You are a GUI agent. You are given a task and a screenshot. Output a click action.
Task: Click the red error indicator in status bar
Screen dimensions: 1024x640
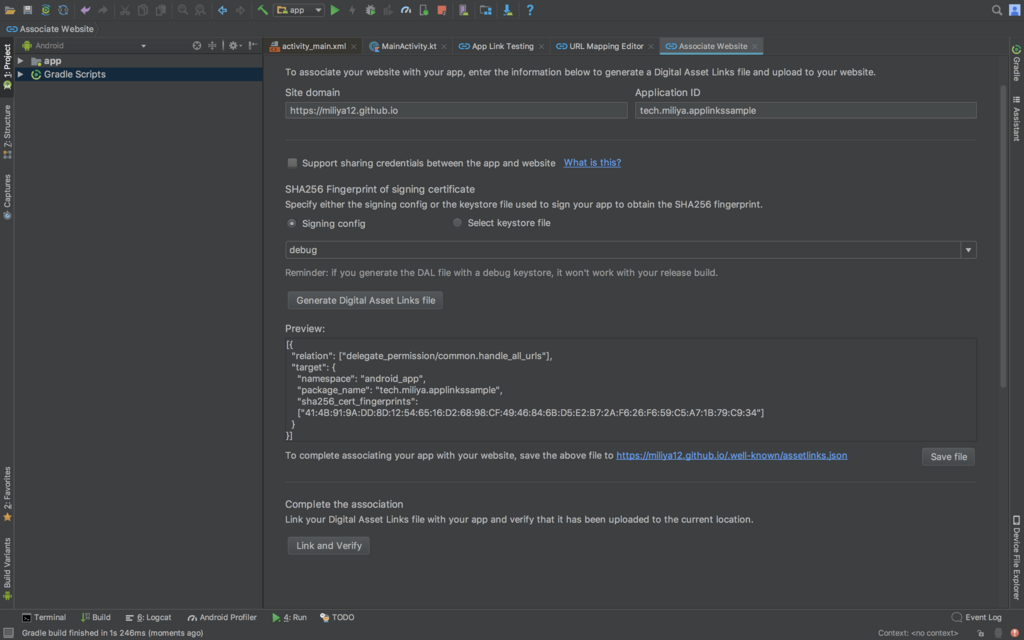click(x=1014, y=633)
